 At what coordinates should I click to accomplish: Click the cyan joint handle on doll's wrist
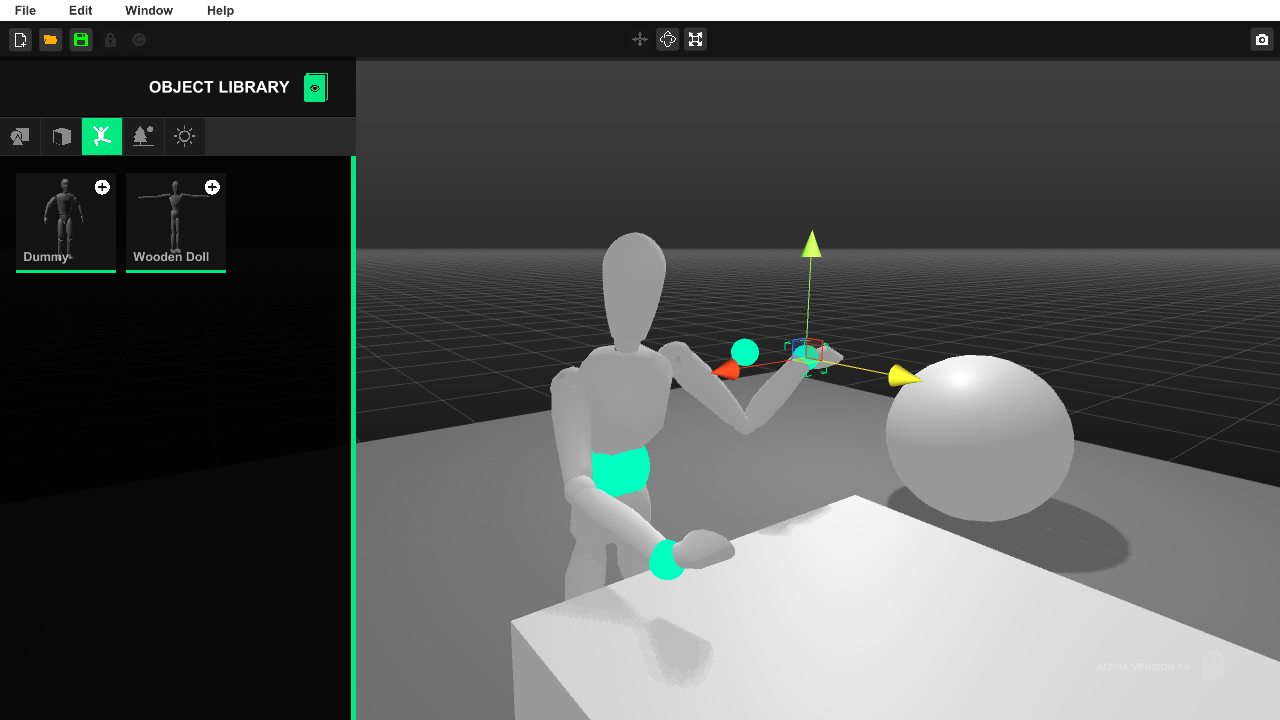(x=666, y=560)
